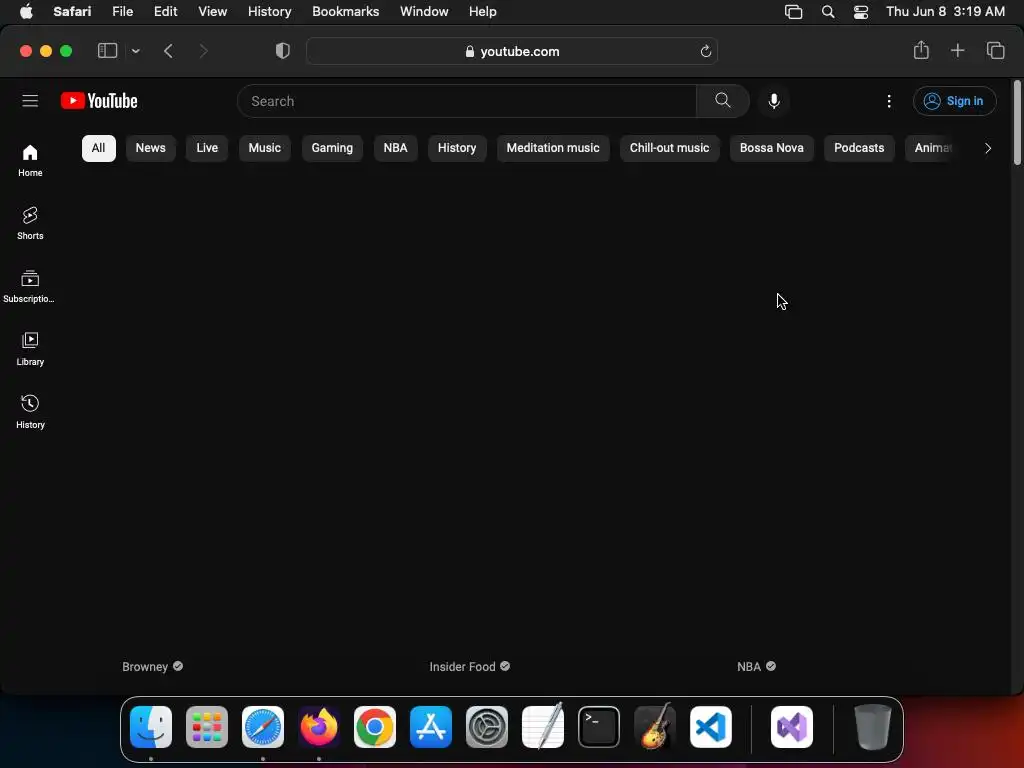
Task: Select the Gaming category chip
Action: (x=332, y=148)
